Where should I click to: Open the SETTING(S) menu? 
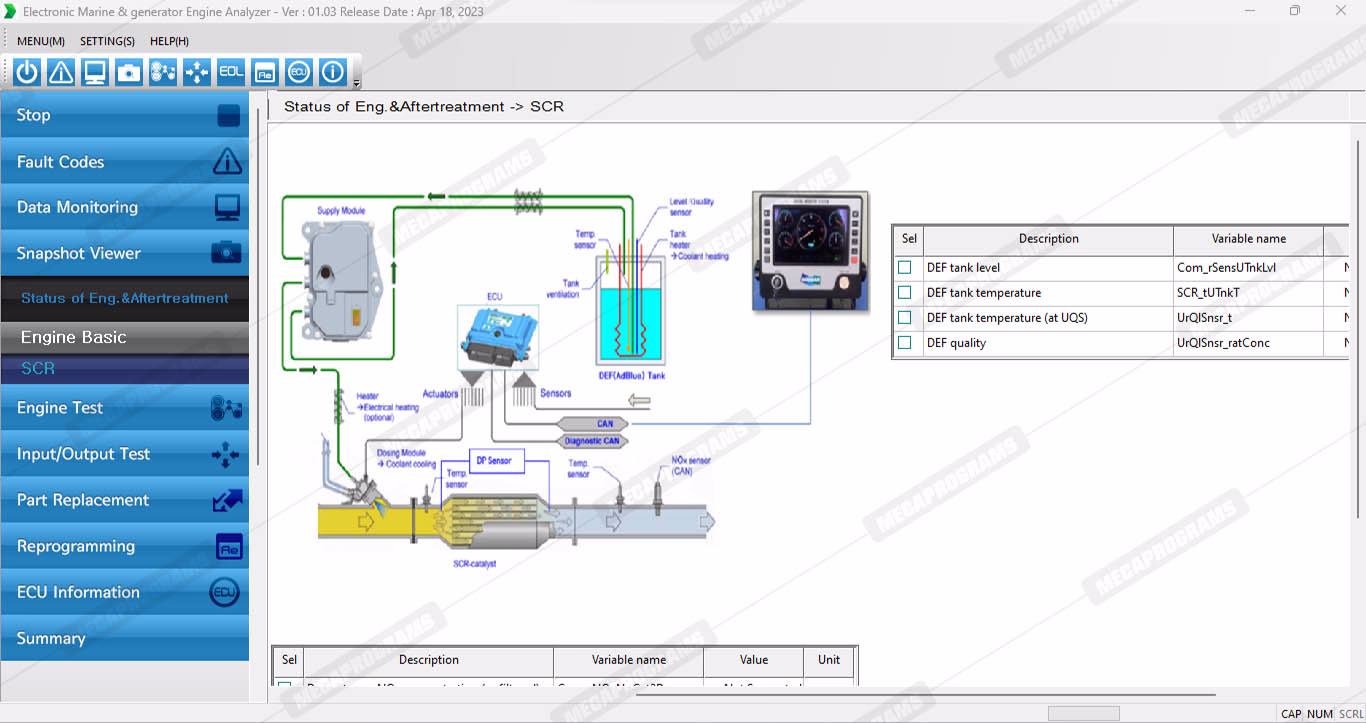point(107,41)
